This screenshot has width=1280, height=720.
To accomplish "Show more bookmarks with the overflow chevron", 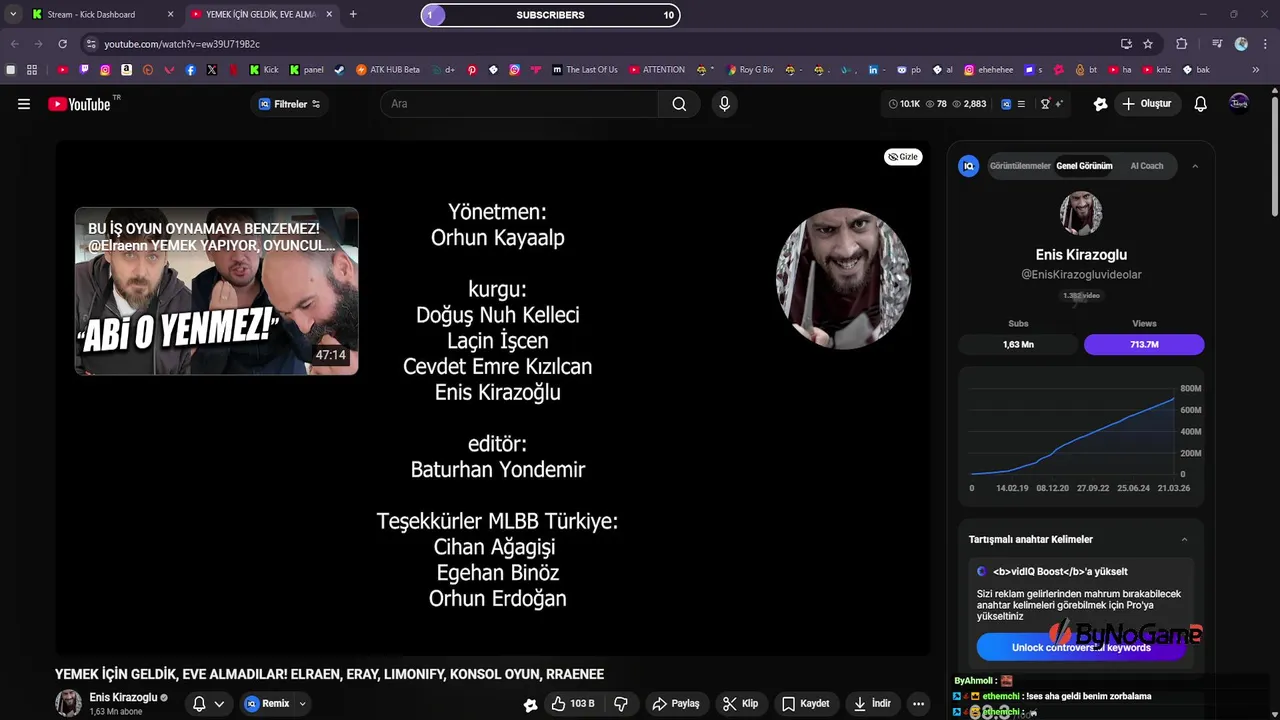I will click(x=1256, y=70).
